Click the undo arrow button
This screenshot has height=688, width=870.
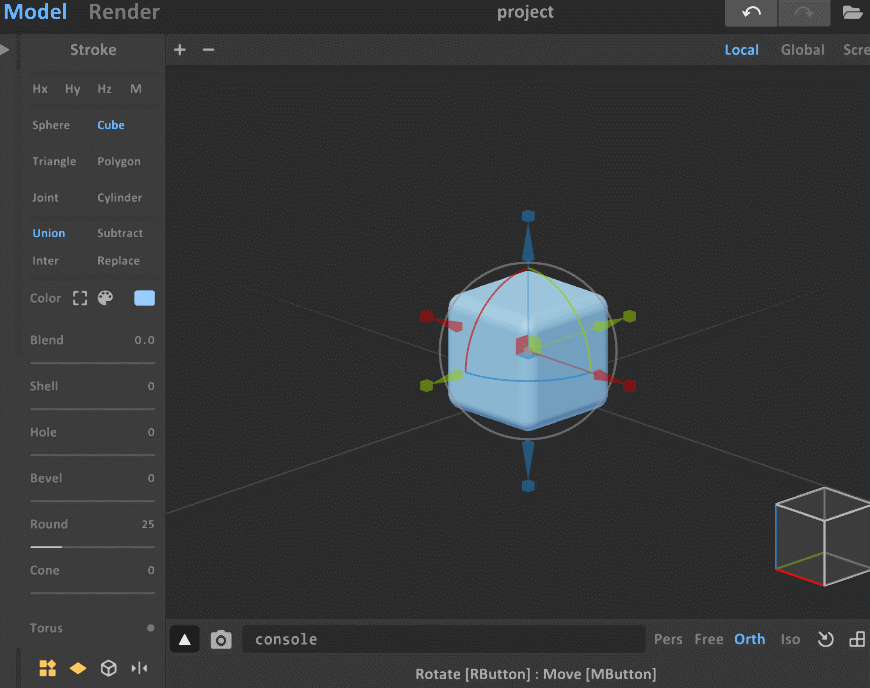[752, 13]
